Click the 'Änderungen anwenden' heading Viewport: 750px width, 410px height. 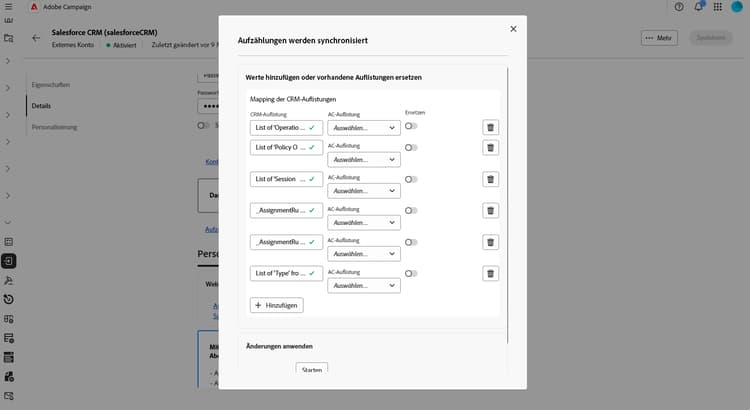[x=279, y=346]
